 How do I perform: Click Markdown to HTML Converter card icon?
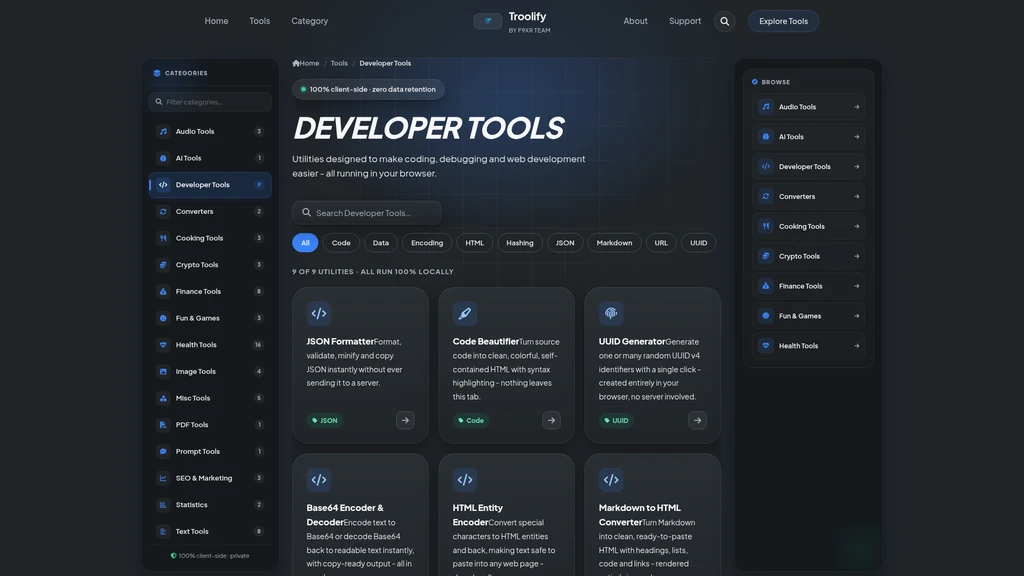611,480
